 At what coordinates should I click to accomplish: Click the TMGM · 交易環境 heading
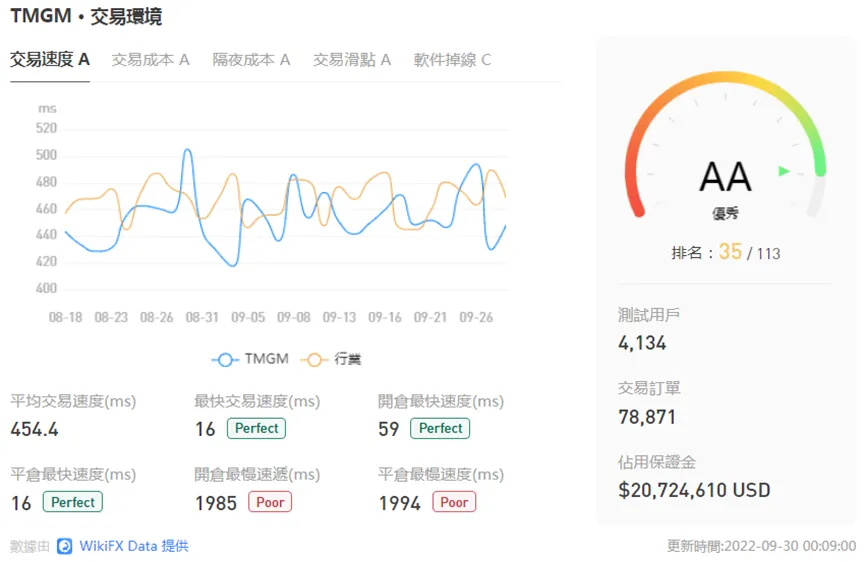pos(86,16)
